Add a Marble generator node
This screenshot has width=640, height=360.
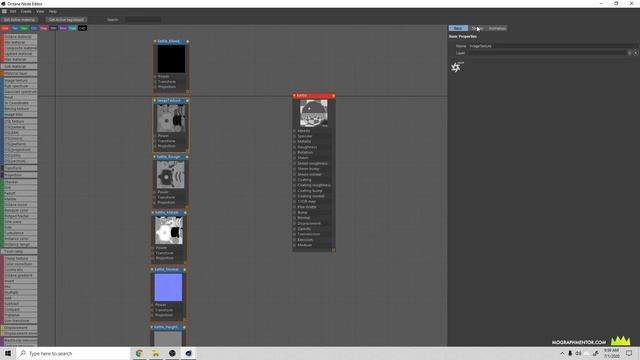(19, 199)
